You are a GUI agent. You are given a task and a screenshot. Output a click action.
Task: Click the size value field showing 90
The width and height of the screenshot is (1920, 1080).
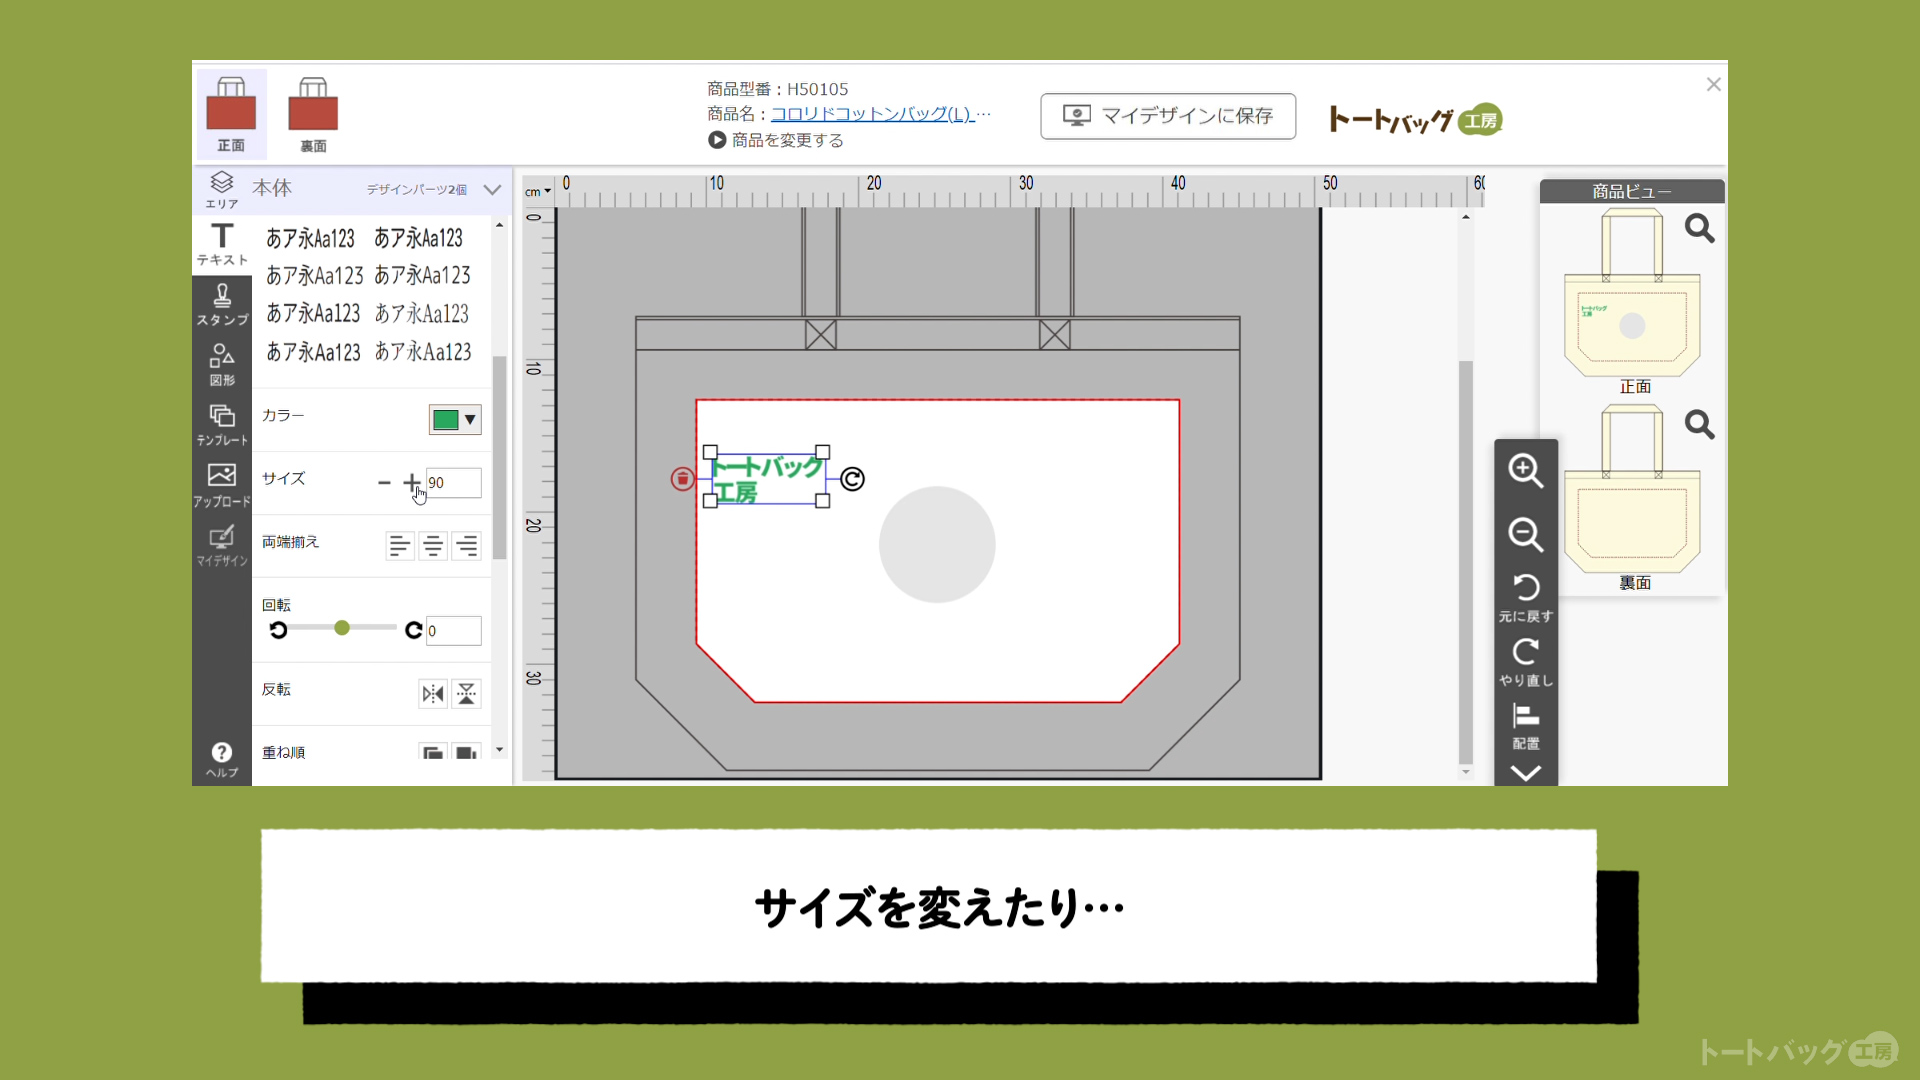(453, 483)
